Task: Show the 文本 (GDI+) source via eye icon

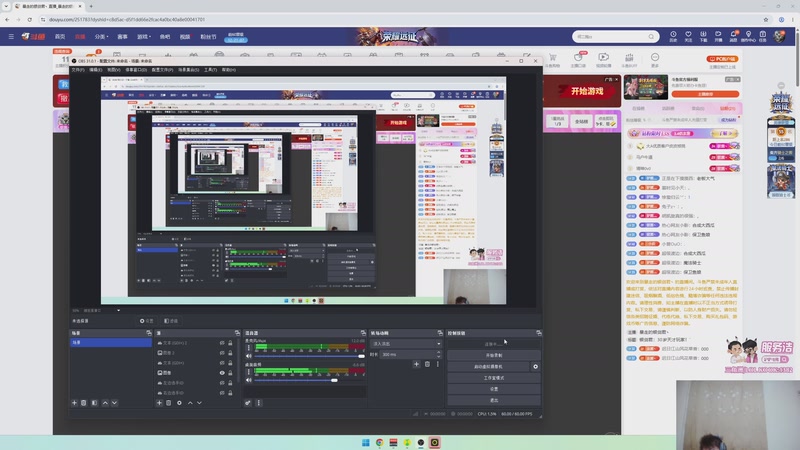Action: 222,363
